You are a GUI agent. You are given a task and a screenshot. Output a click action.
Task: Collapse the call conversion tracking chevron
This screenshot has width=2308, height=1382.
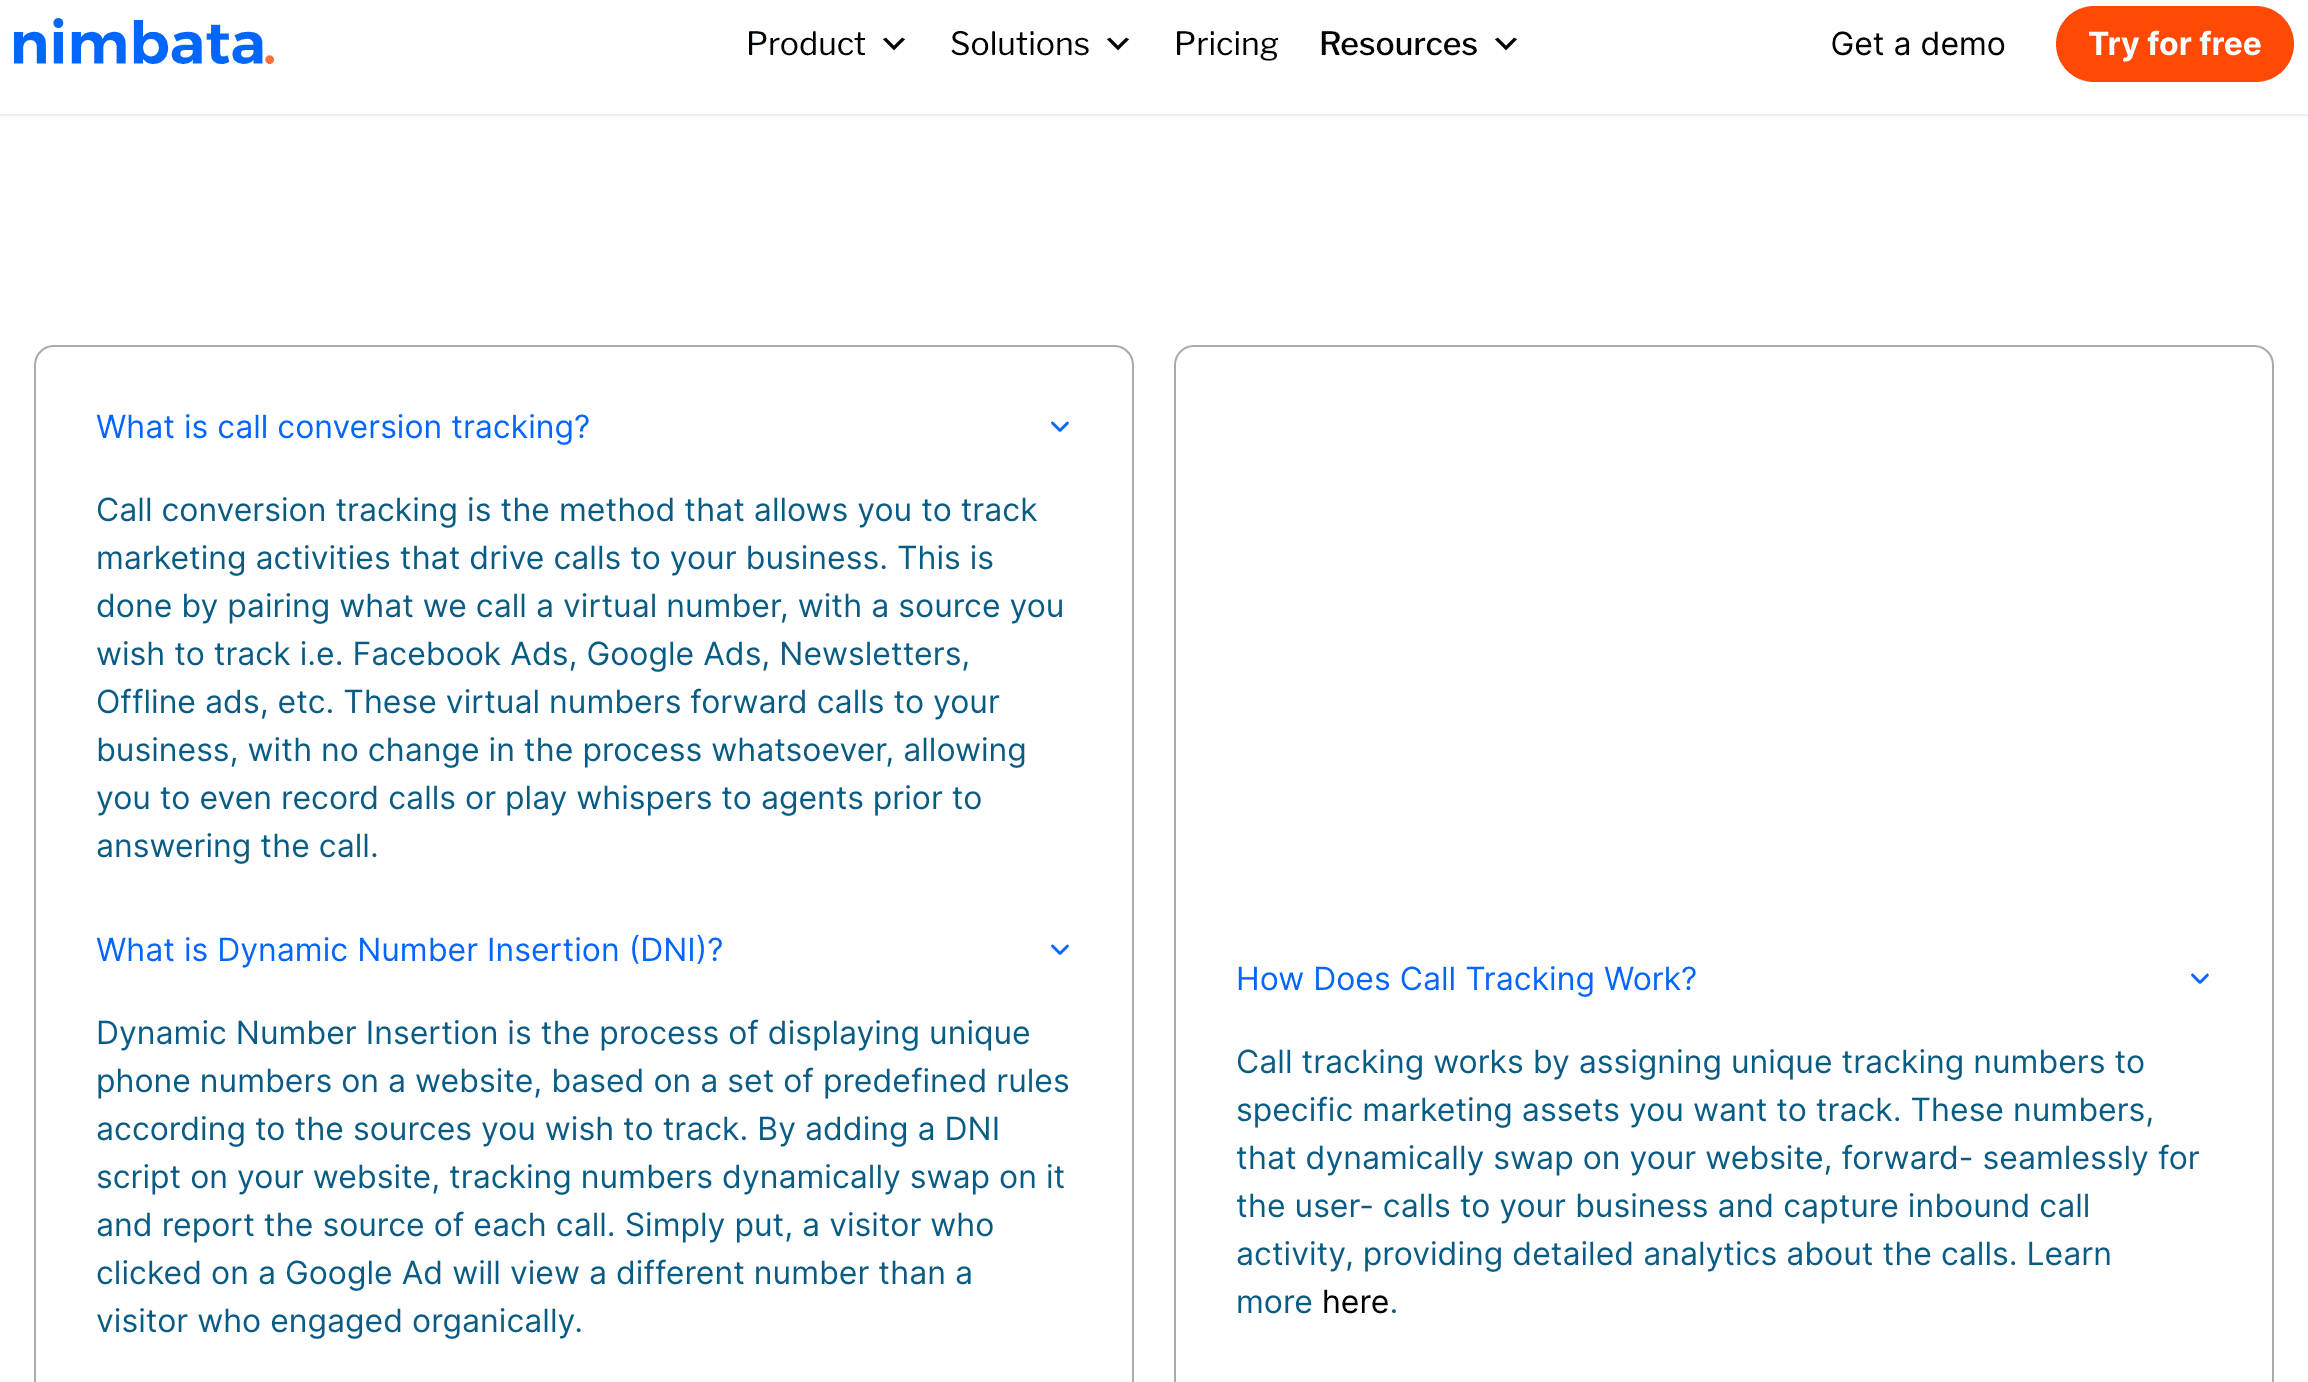(x=1060, y=427)
